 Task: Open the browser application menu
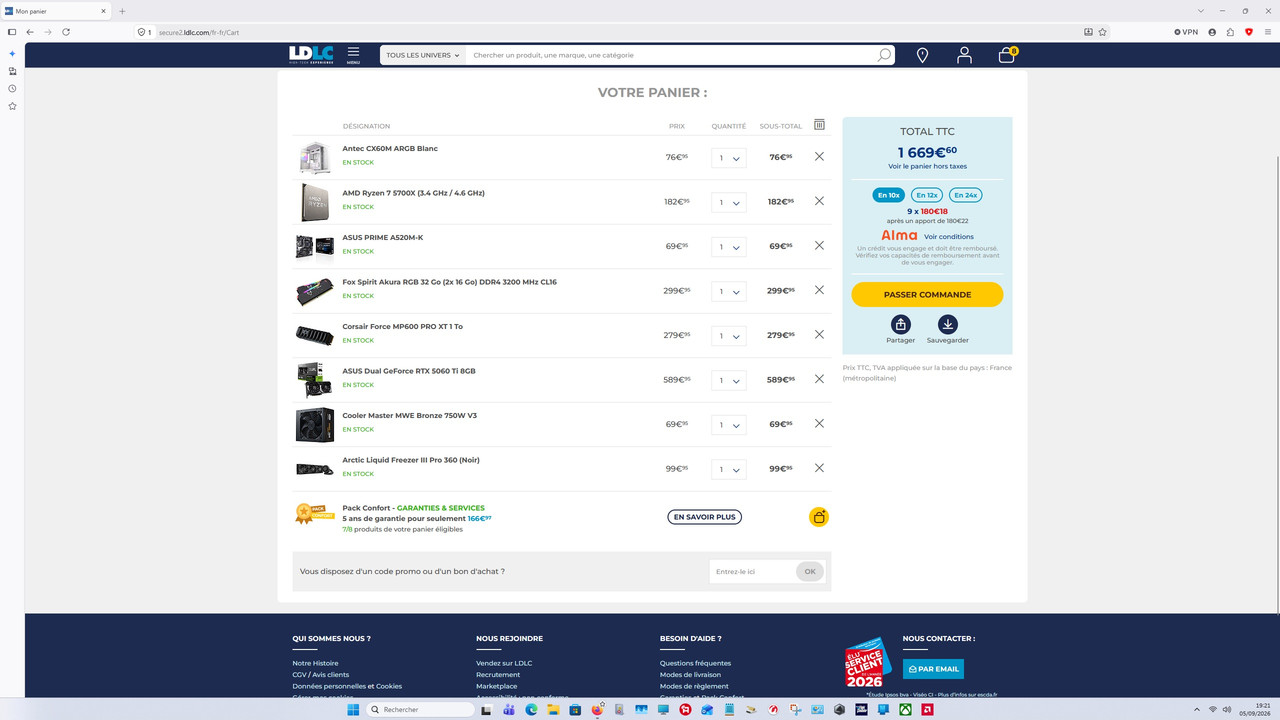pos(1268,32)
